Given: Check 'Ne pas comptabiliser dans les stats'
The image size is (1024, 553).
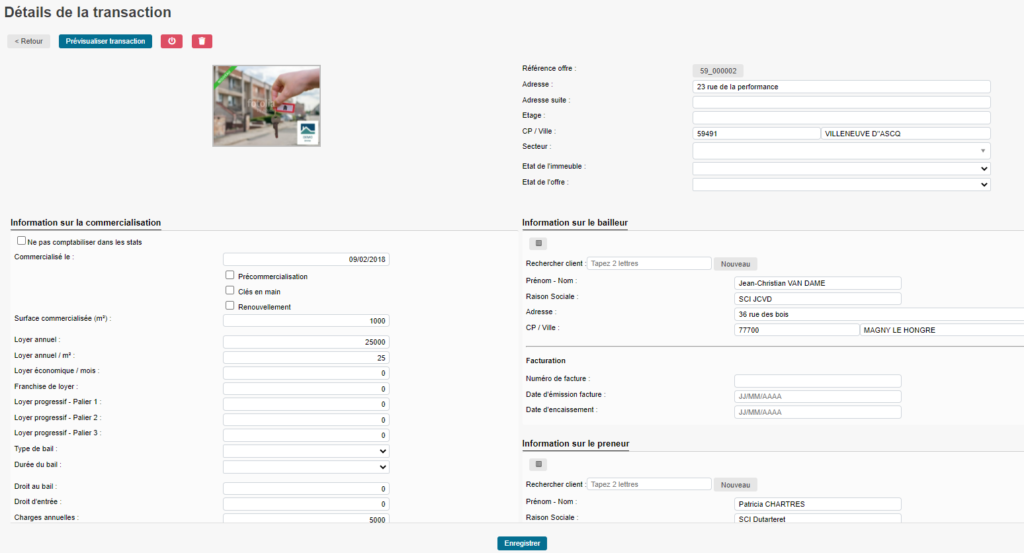Looking at the screenshot, I should (21, 241).
